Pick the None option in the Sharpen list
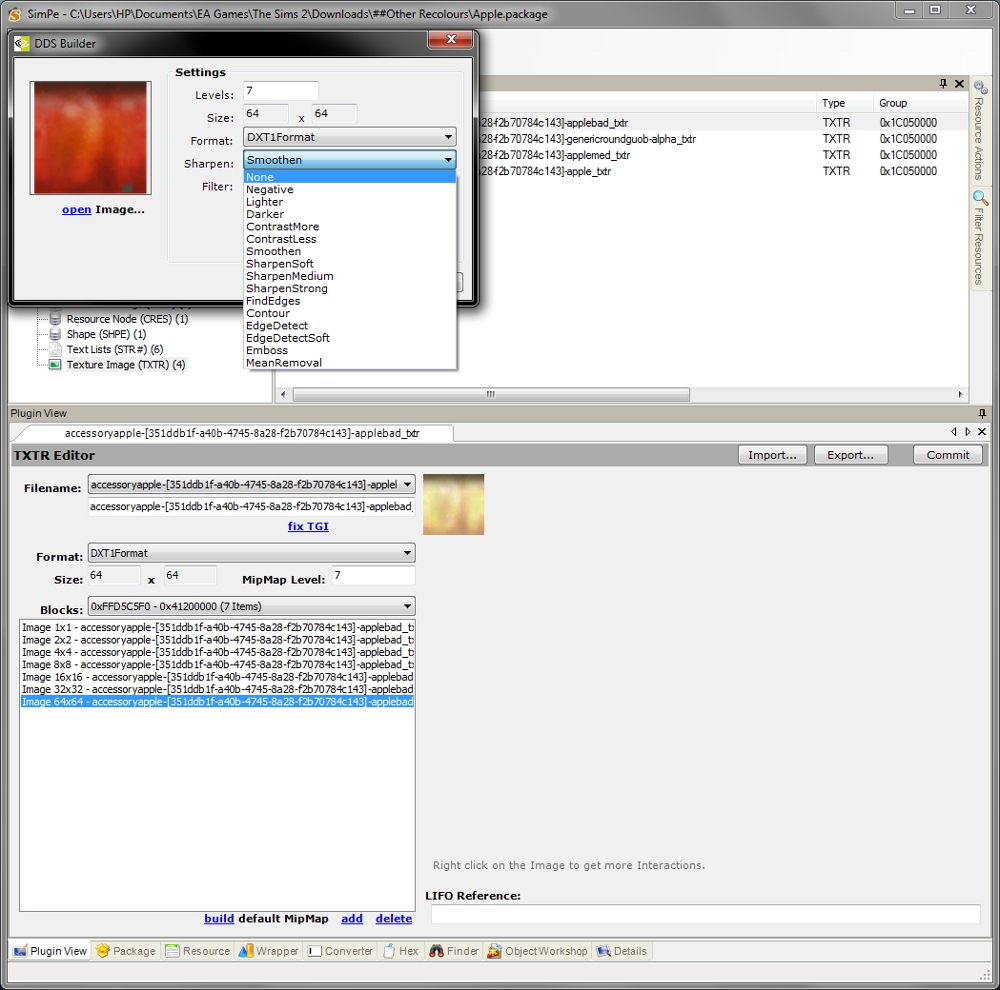The image size is (1000, 990). coord(260,177)
